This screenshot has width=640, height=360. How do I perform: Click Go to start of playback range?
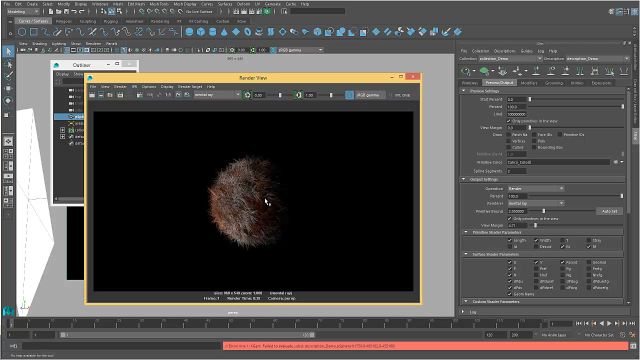click(x=578, y=323)
